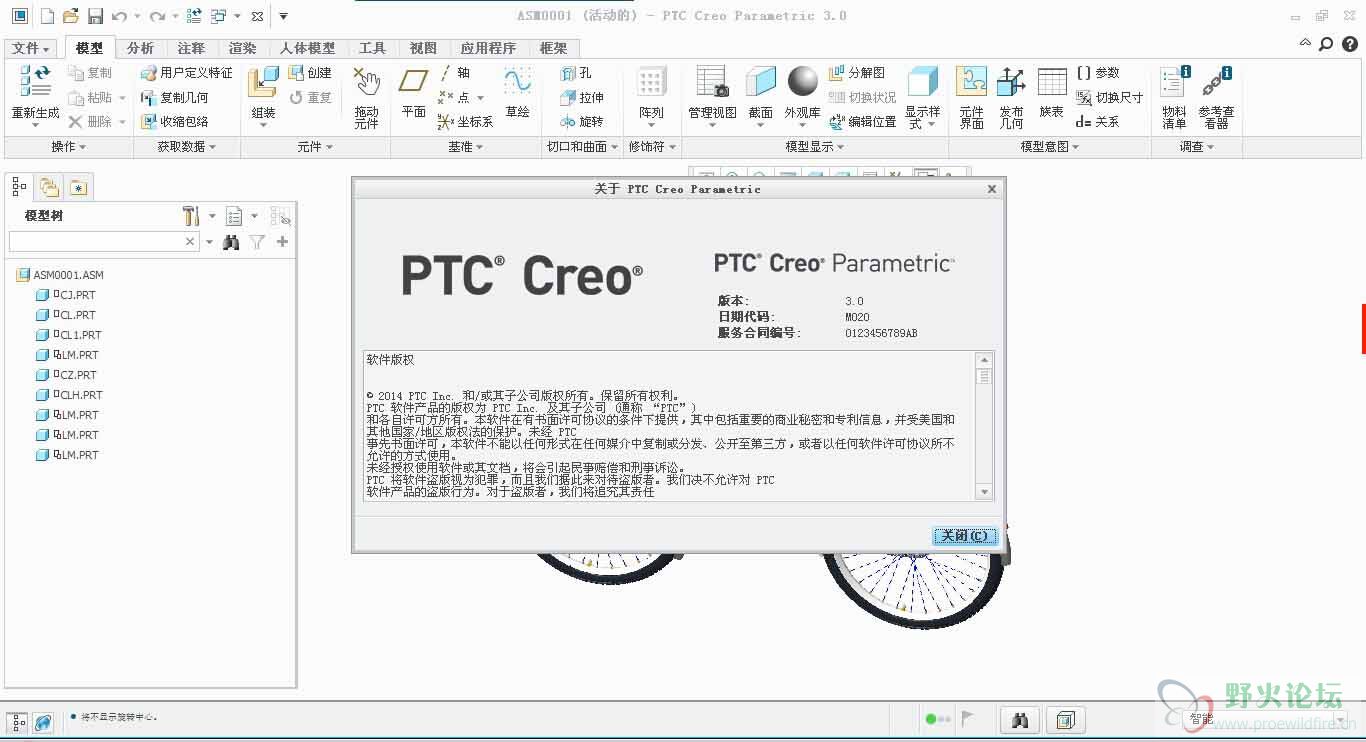Create a datum 平面 plane
The width and height of the screenshot is (1366, 742).
click(413, 93)
